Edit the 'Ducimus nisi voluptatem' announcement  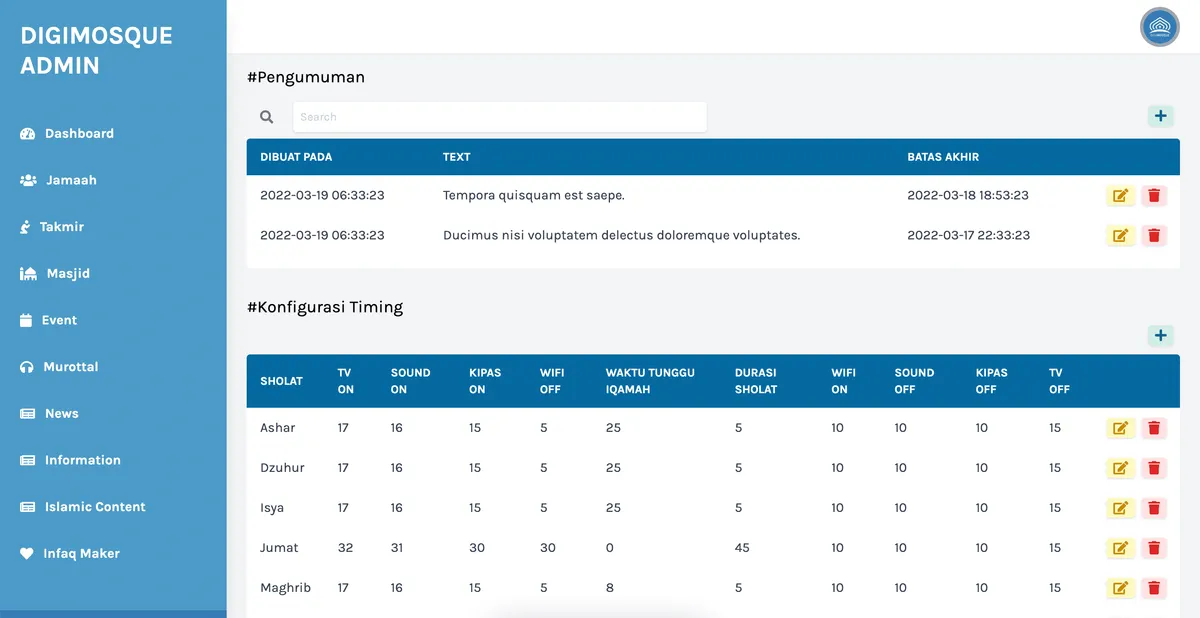pyautogui.click(x=1120, y=236)
